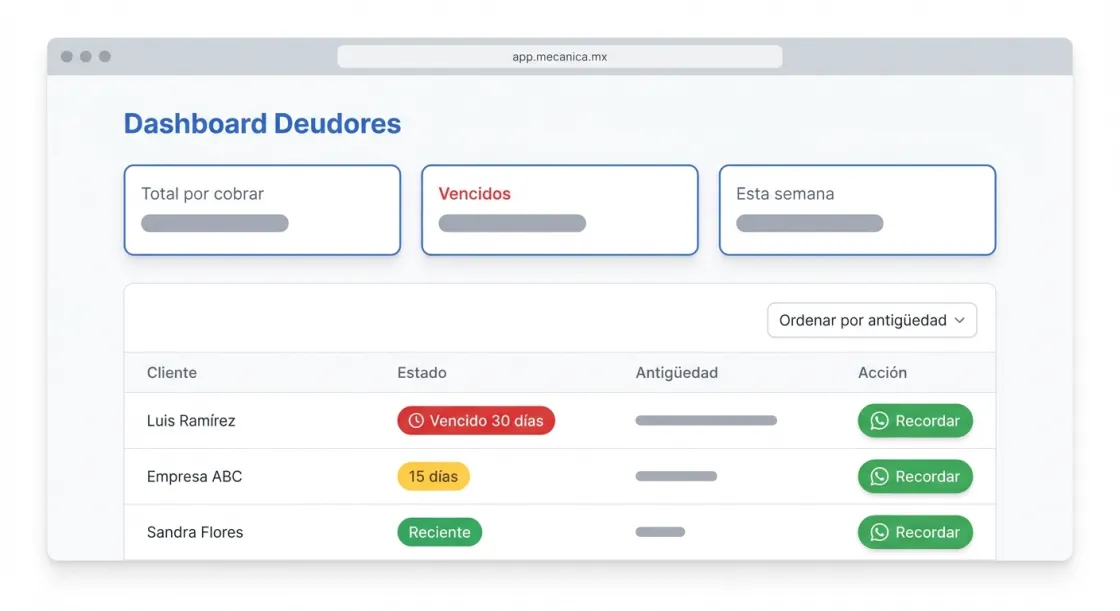This screenshot has width=1120, height=611.
Task: Click the Antigüedad column header
Action: tap(676, 372)
